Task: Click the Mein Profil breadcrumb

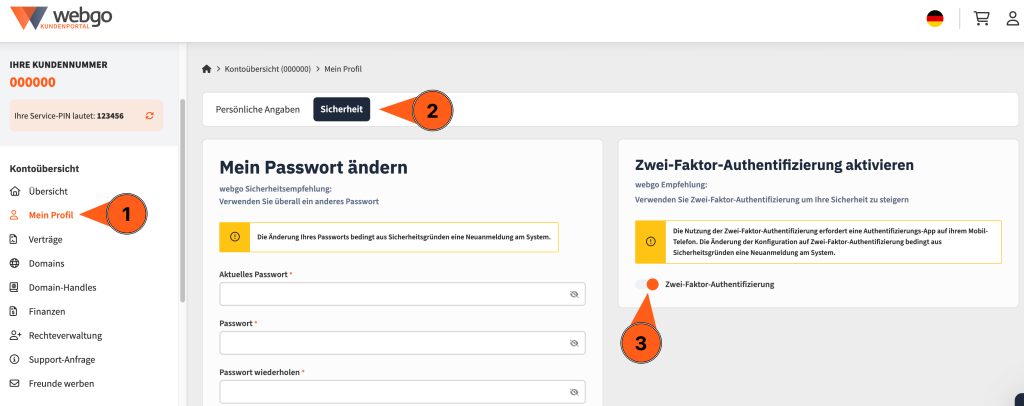Action: pyautogui.click(x=343, y=69)
